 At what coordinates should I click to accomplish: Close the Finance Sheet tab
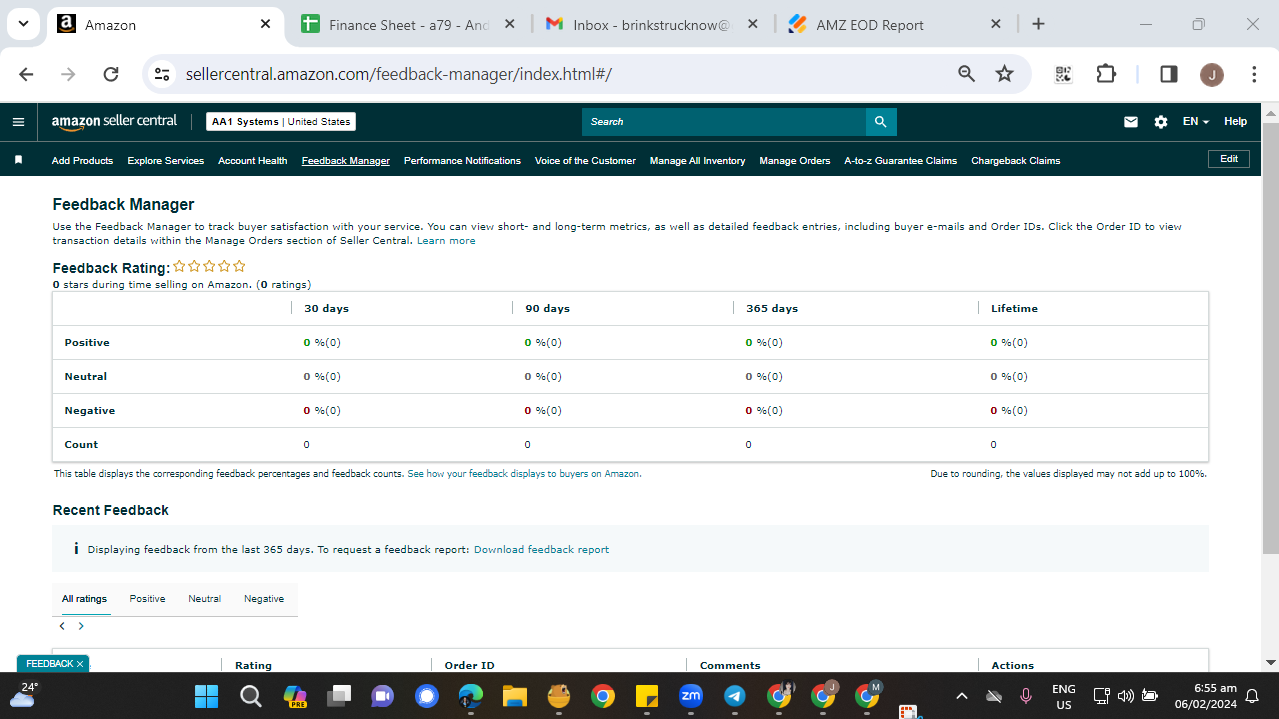click(x=509, y=24)
